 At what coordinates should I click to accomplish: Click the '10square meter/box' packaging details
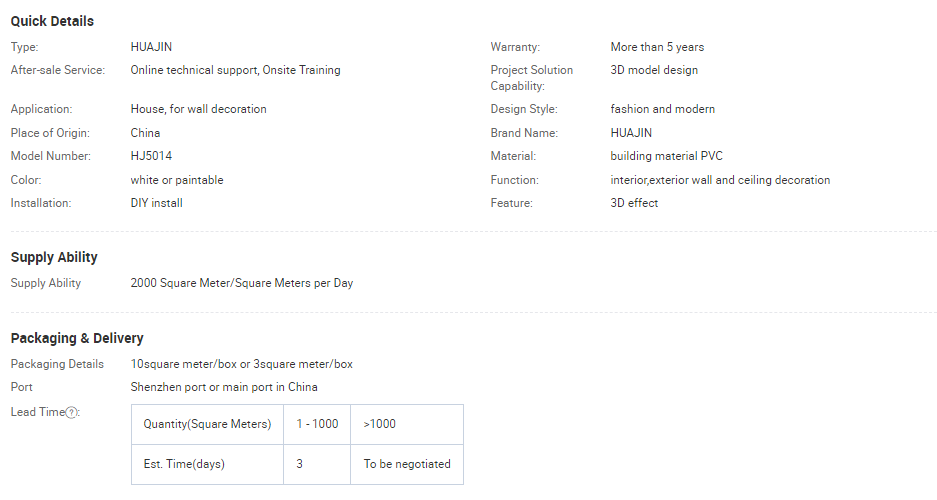[x=184, y=364]
